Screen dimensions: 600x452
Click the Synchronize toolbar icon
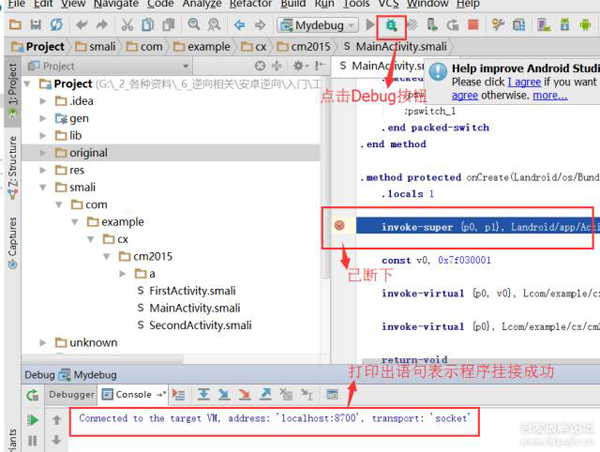pos(56,25)
